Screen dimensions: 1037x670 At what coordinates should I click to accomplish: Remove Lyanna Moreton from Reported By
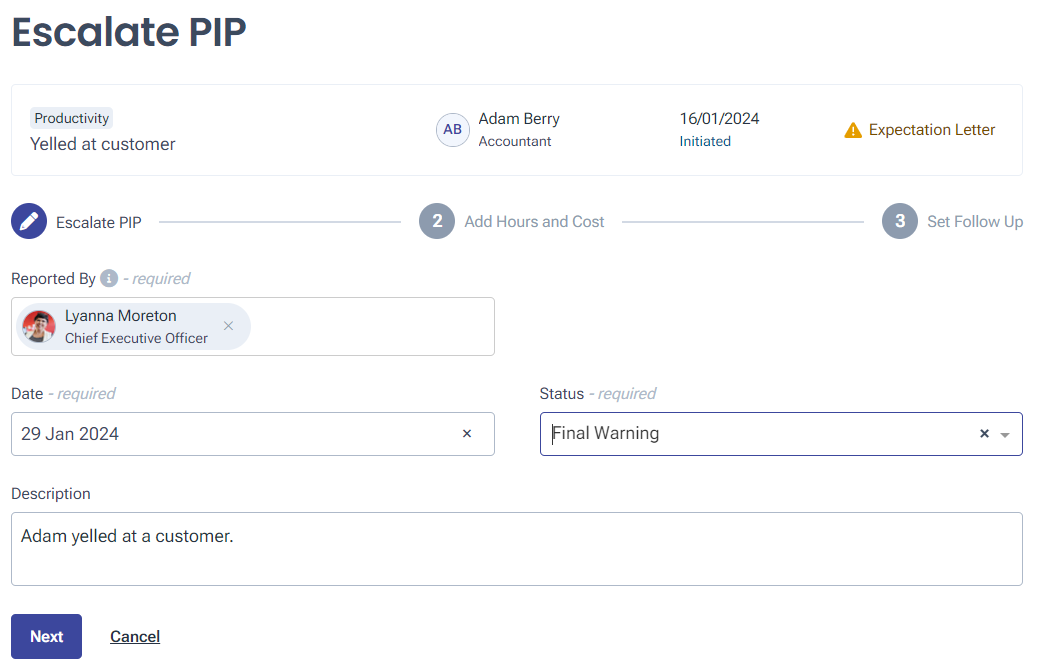(228, 326)
